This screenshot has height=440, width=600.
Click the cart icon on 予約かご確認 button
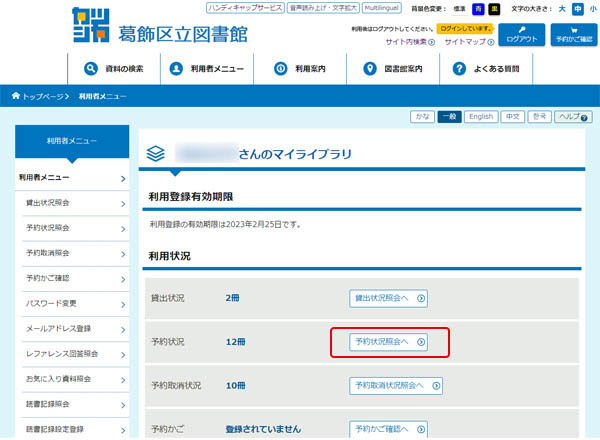coord(574,31)
